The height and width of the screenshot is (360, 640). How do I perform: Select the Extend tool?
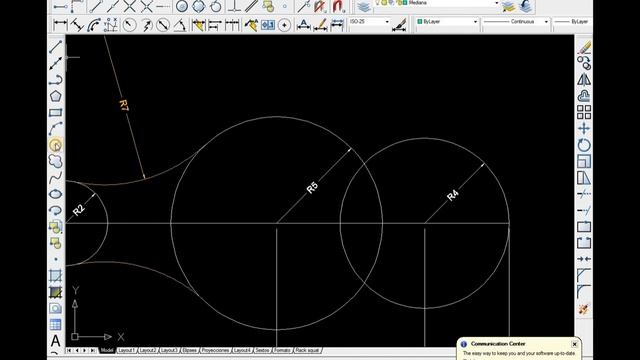click(584, 210)
